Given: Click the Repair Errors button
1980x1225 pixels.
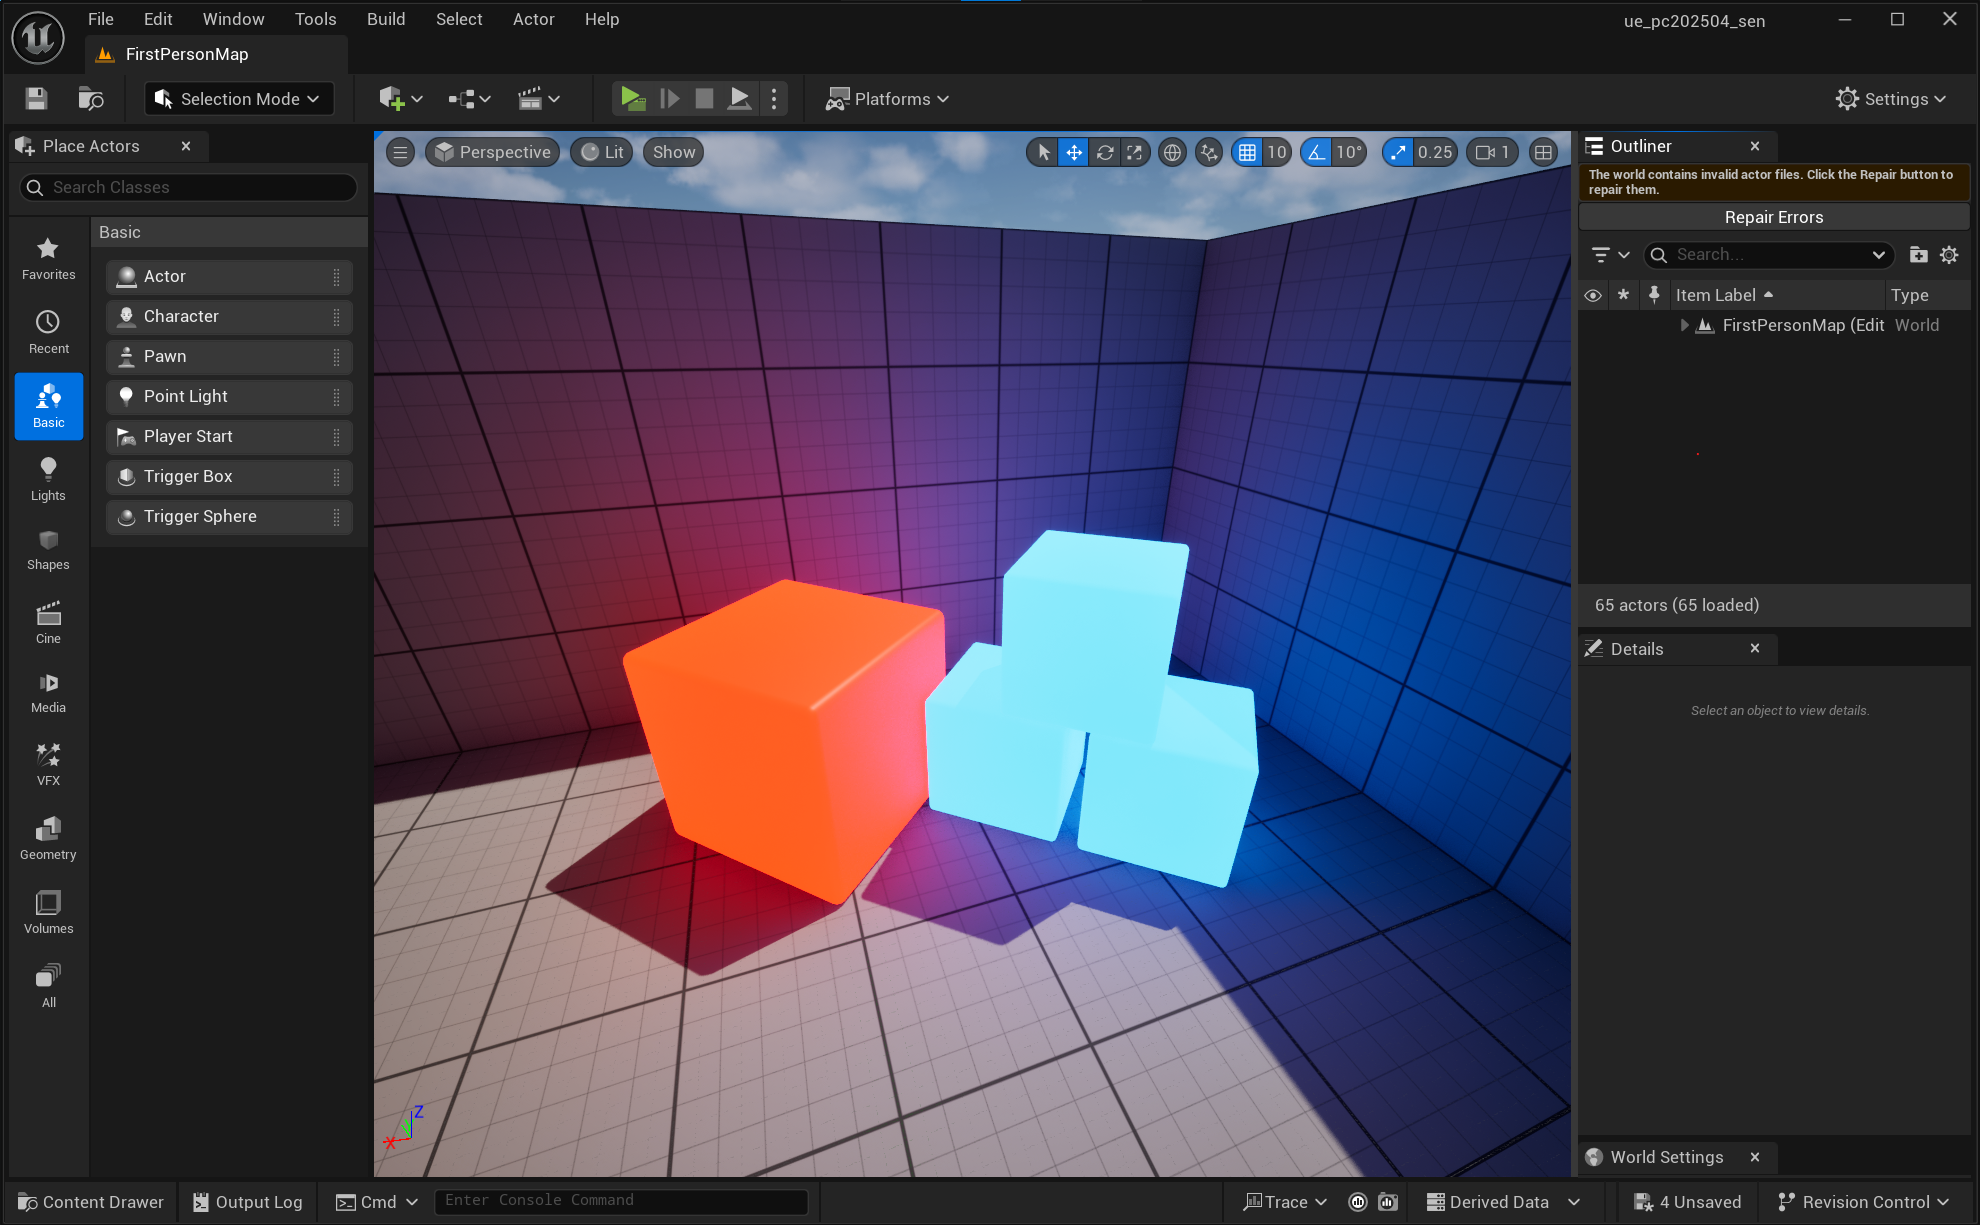Looking at the screenshot, I should 1773,217.
